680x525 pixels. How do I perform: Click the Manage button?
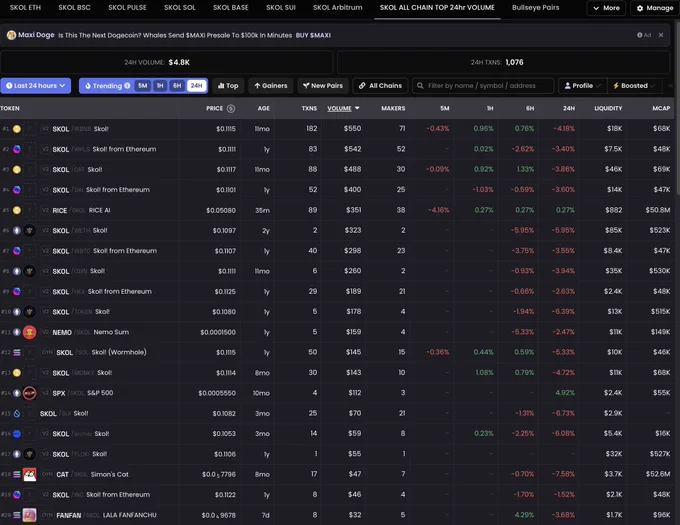tap(654, 8)
